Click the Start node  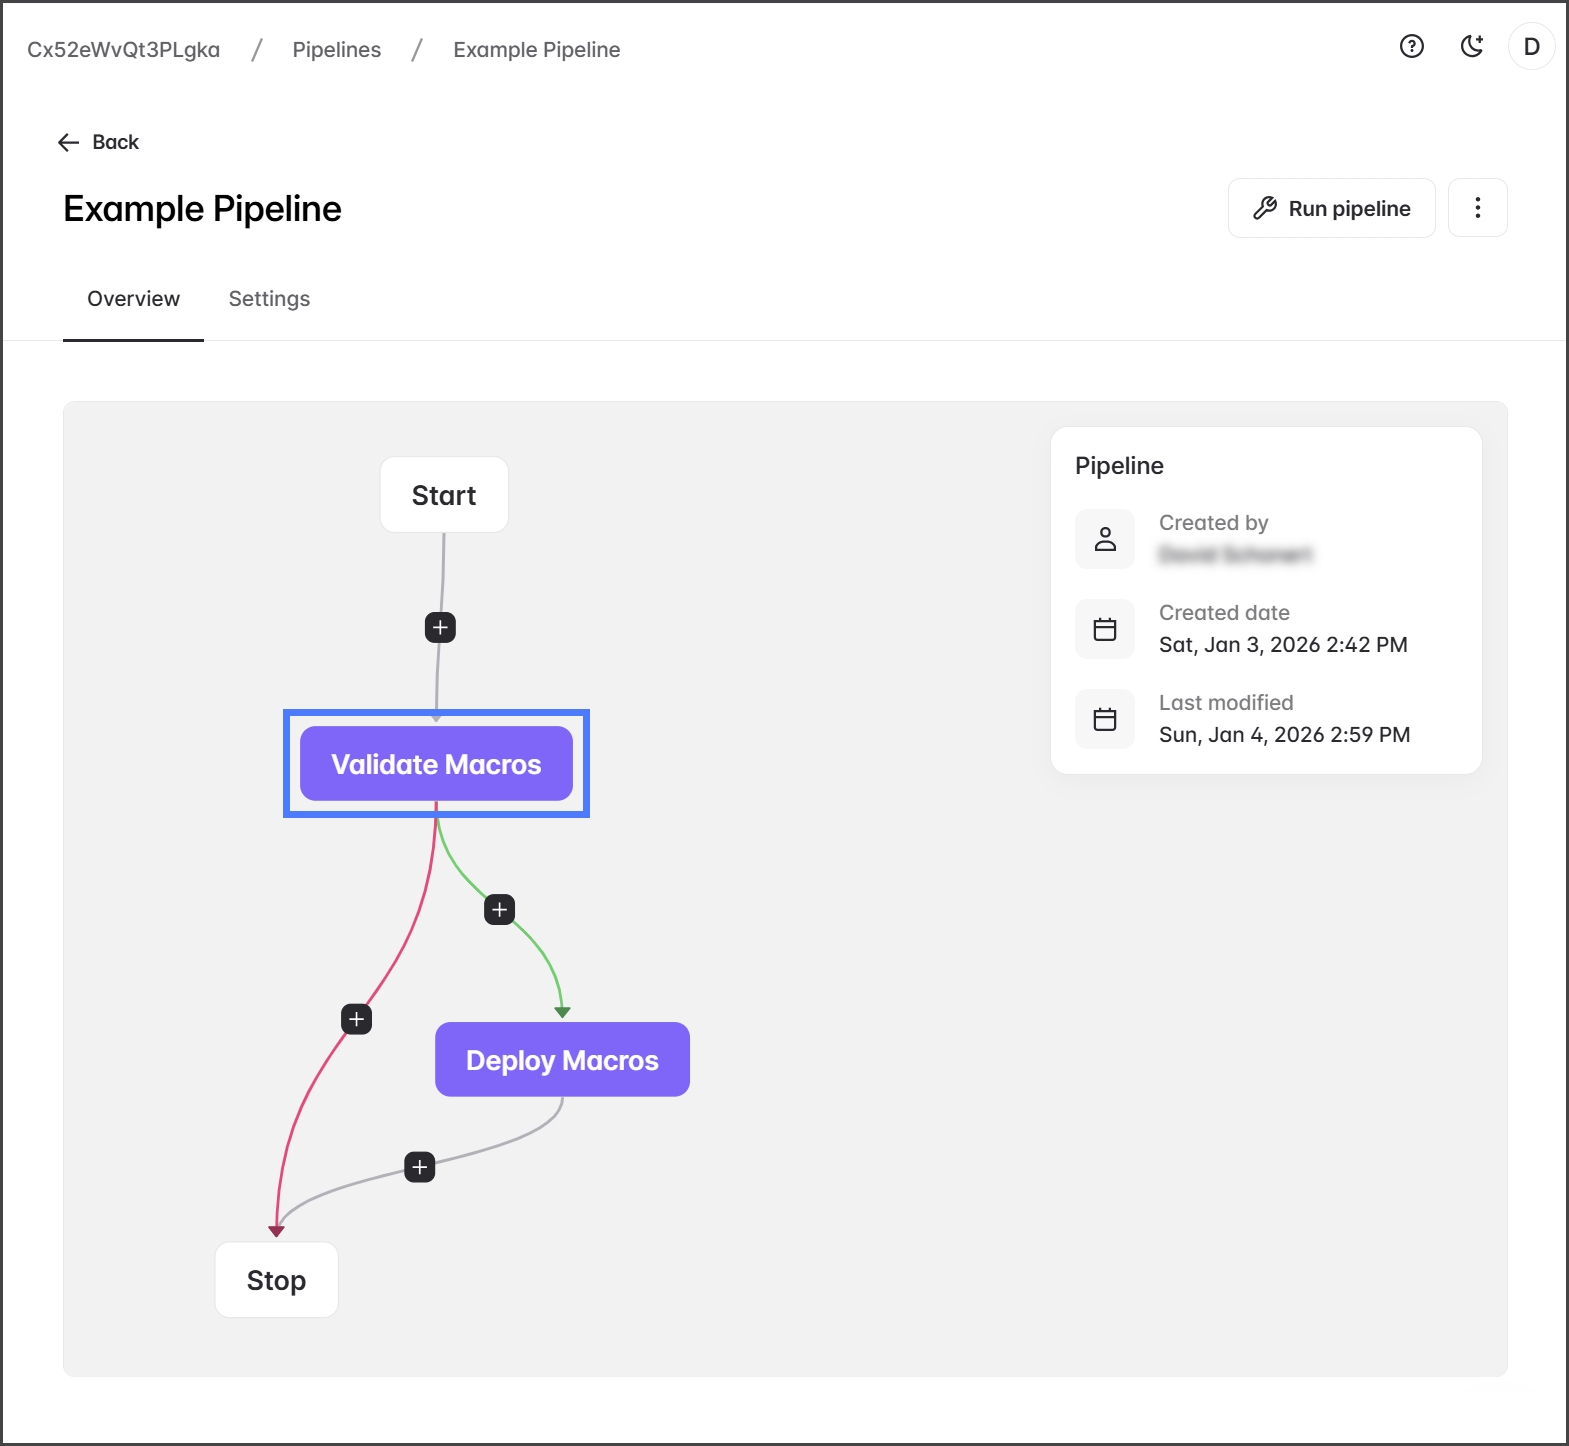tap(444, 495)
